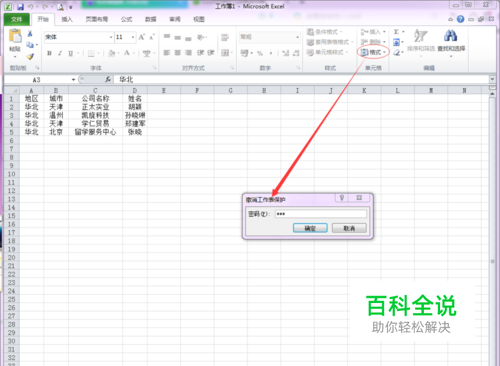Apply Percent style format

260,53
